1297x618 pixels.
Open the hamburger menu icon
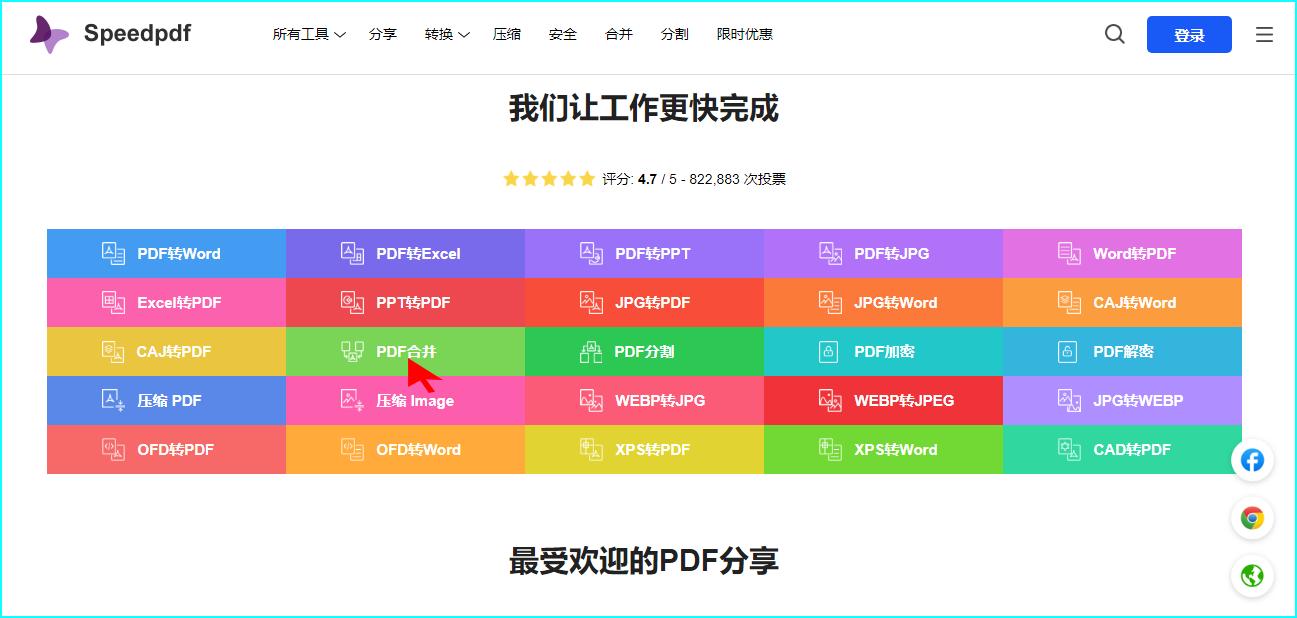click(x=1263, y=33)
